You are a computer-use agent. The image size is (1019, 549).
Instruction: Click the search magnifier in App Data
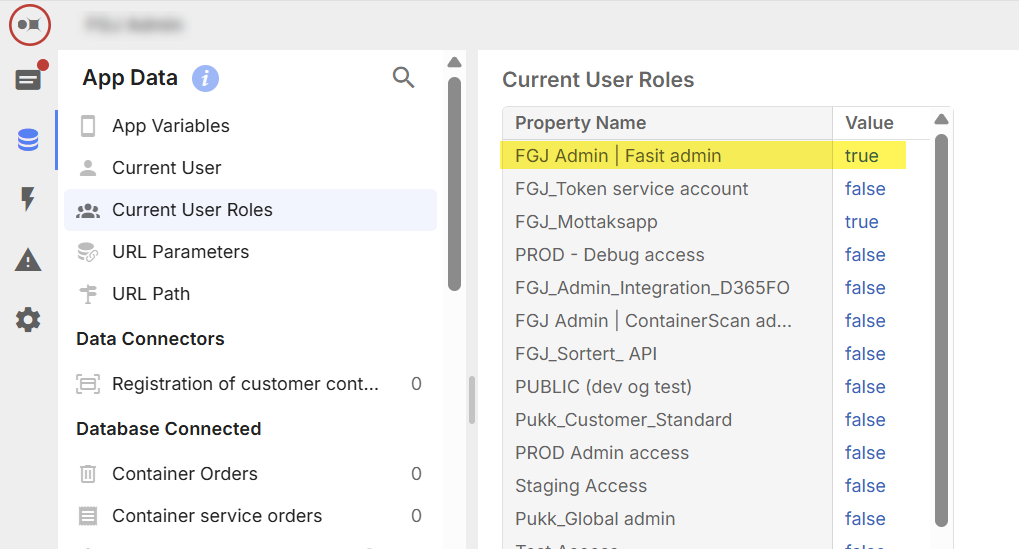tap(403, 78)
